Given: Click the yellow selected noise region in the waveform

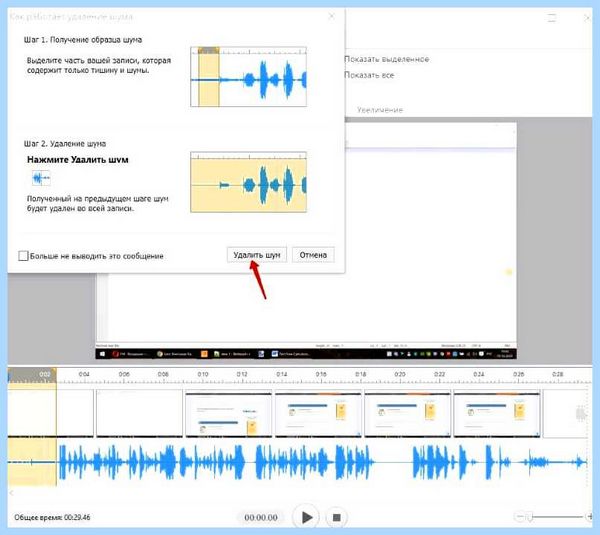Looking at the screenshot, I should pos(32,462).
